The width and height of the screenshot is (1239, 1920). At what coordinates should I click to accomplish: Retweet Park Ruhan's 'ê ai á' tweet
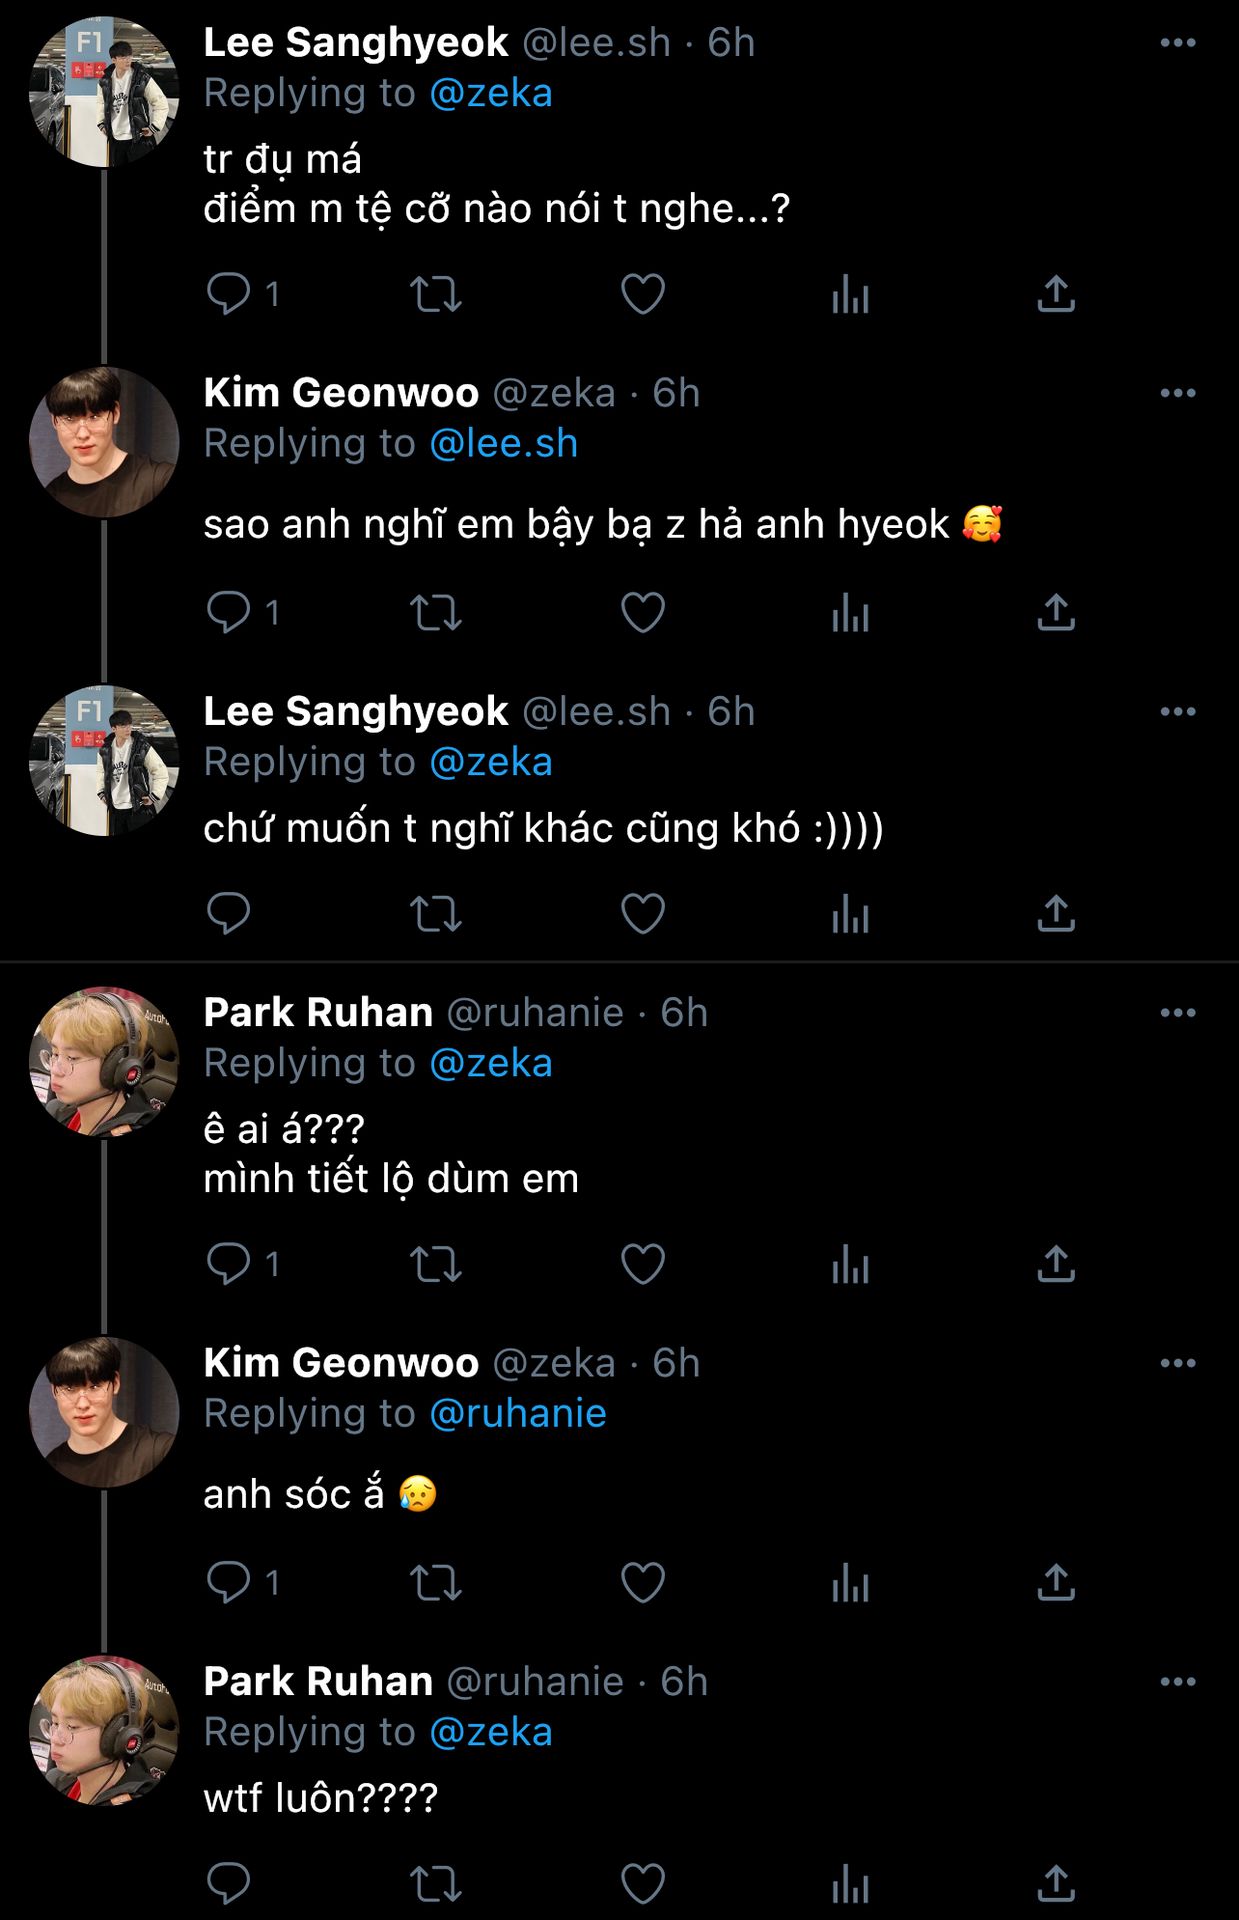pyautogui.click(x=436, y=1264)
